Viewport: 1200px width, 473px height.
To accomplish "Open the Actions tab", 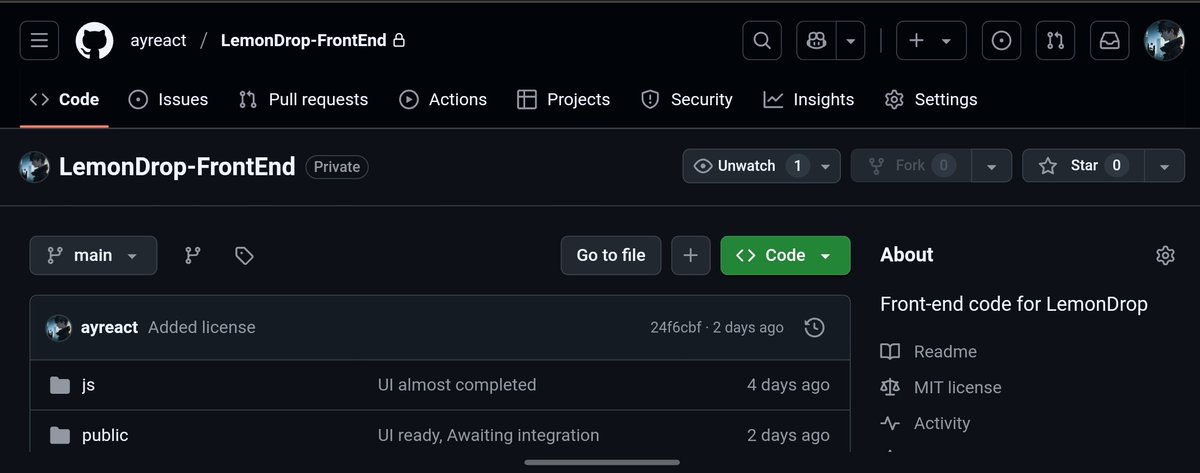I will tap(443, 99).
